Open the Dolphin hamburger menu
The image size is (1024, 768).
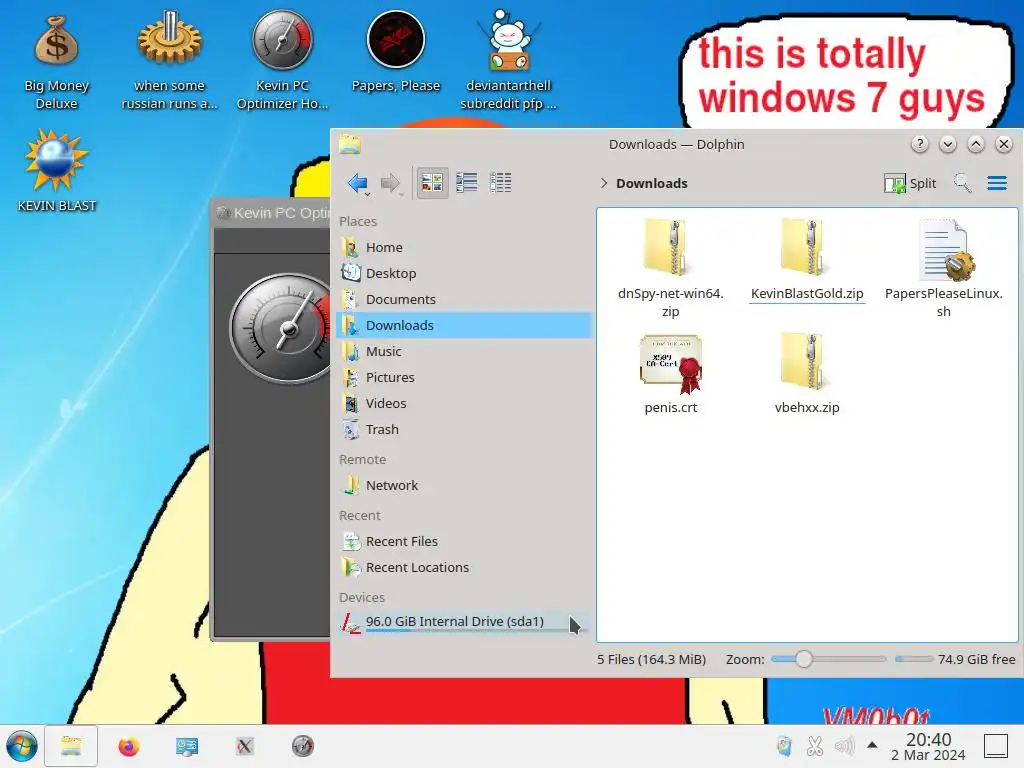[x=997, y=183]
